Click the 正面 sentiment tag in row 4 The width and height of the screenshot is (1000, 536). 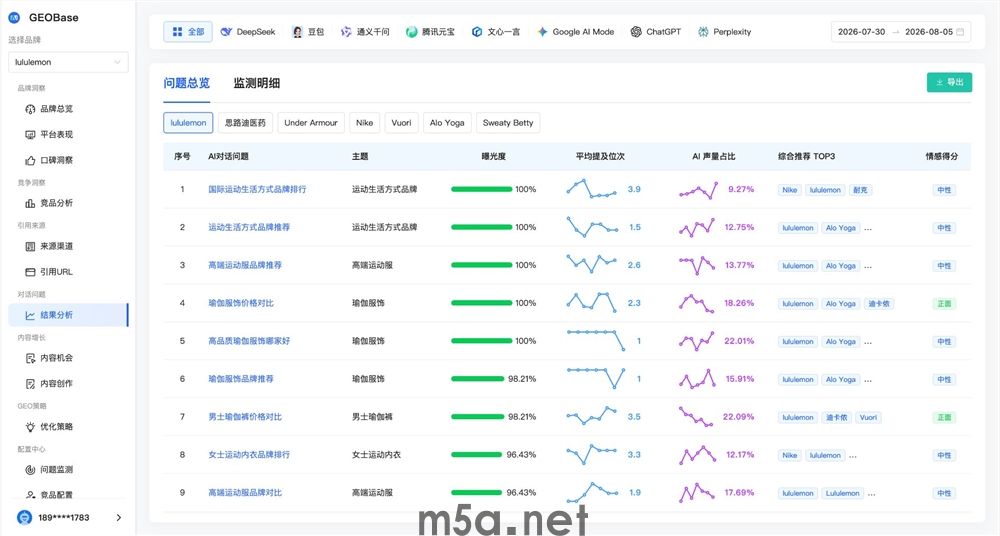(x=944, y=304)
